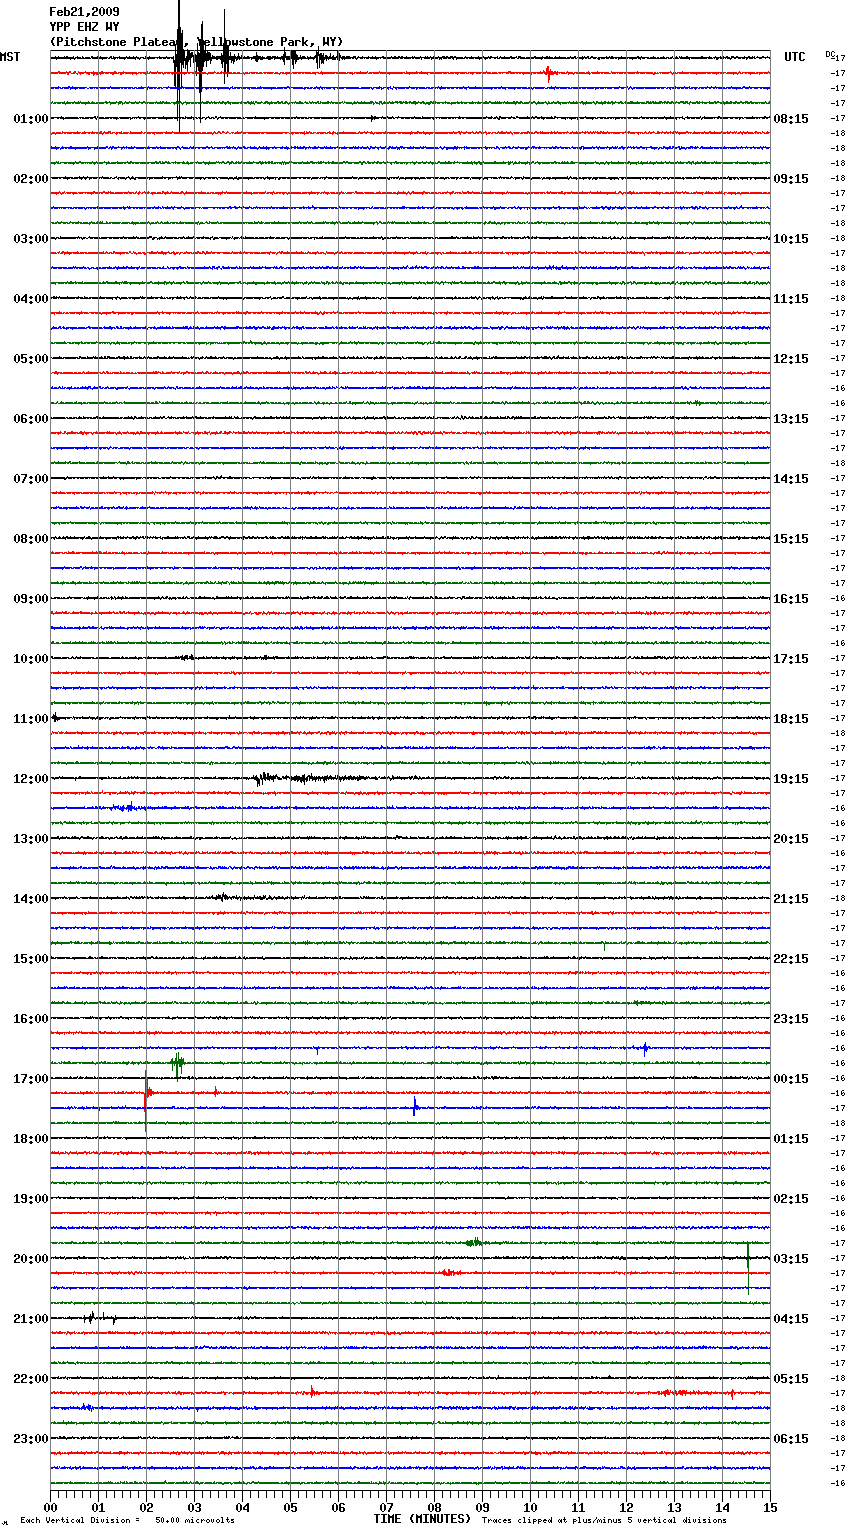
Task: Click the 11:15 UTC time label
Action: point(791,299)
